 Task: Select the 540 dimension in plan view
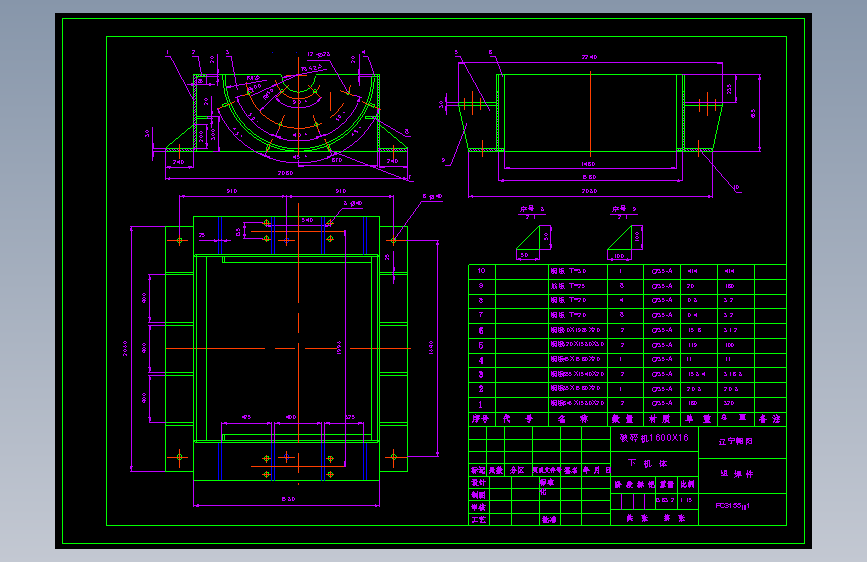(307, 220)
